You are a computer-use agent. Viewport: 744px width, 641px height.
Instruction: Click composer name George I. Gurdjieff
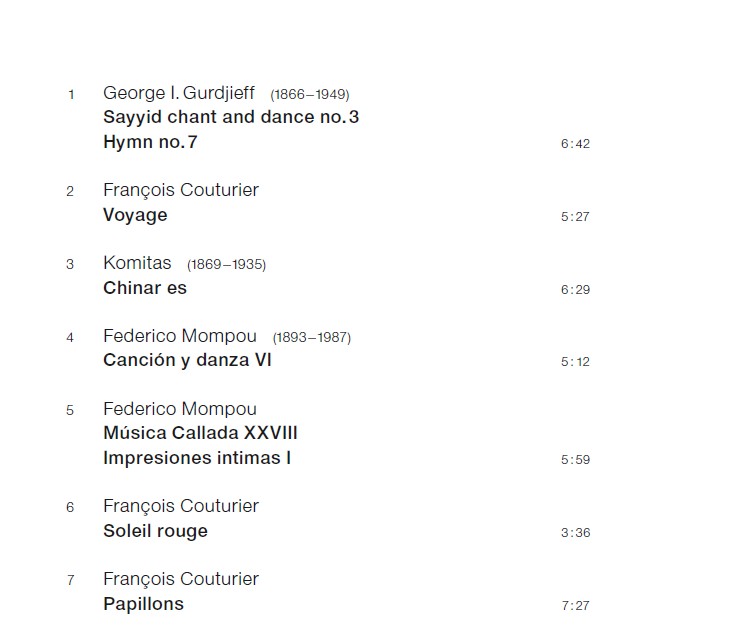click(x=179, y=93)
